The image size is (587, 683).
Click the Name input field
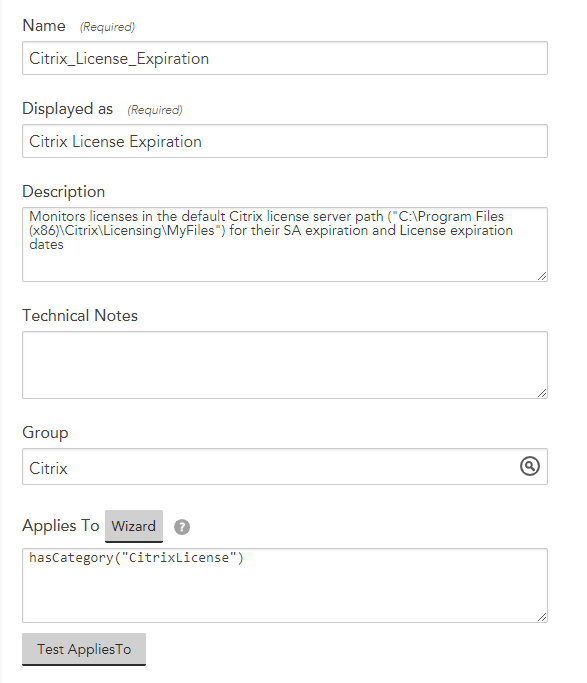point(285,58)
